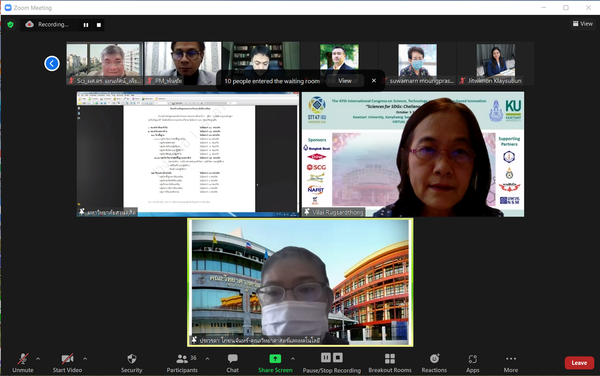This screenshot has height=376, width=600.
Task: Expand the arrow next to Participants
Action: click(207, 359)
